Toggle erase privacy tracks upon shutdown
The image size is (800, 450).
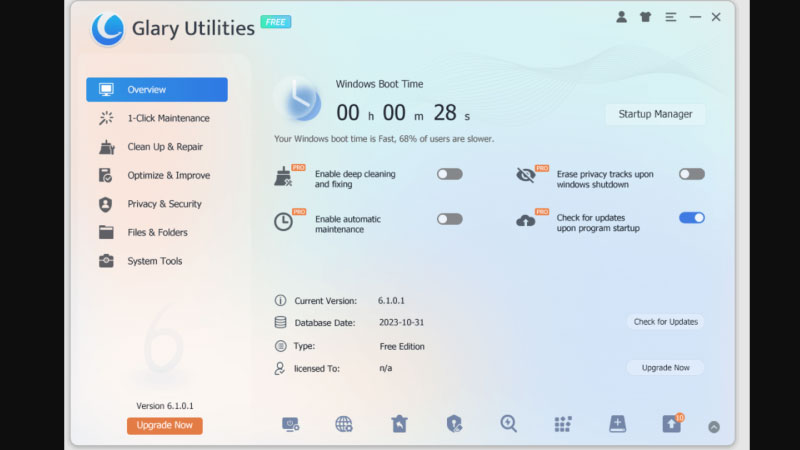(x=691, y=174)
